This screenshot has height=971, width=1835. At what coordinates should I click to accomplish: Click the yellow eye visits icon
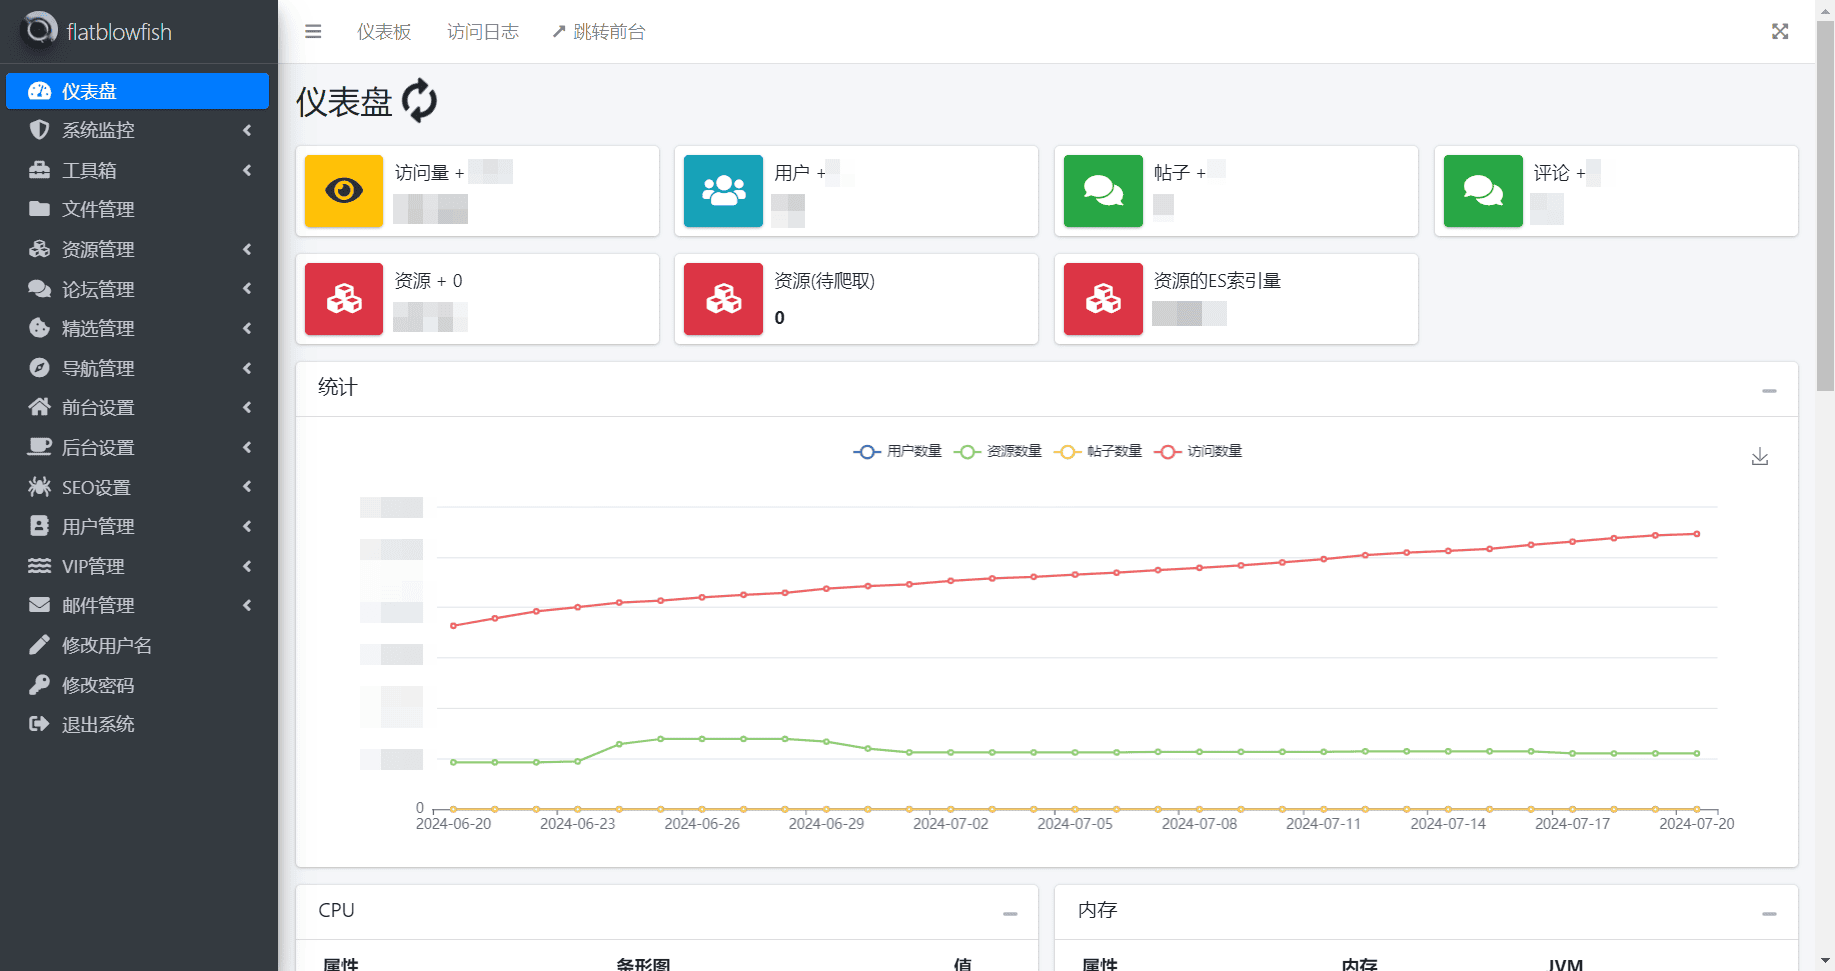click(344, 191)
